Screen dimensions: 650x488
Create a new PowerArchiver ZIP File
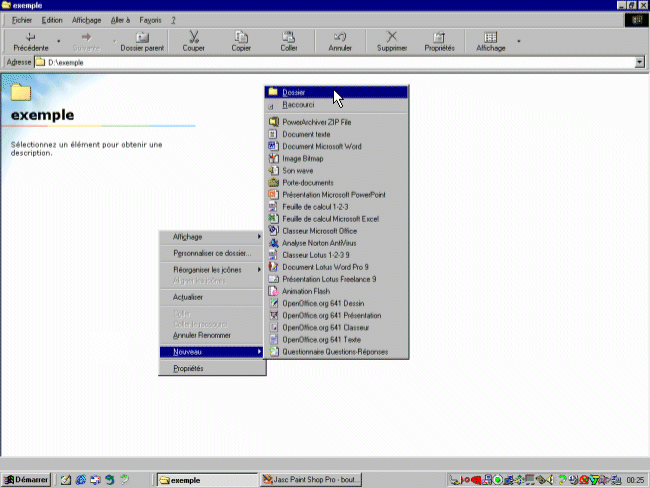click(336, 122)
